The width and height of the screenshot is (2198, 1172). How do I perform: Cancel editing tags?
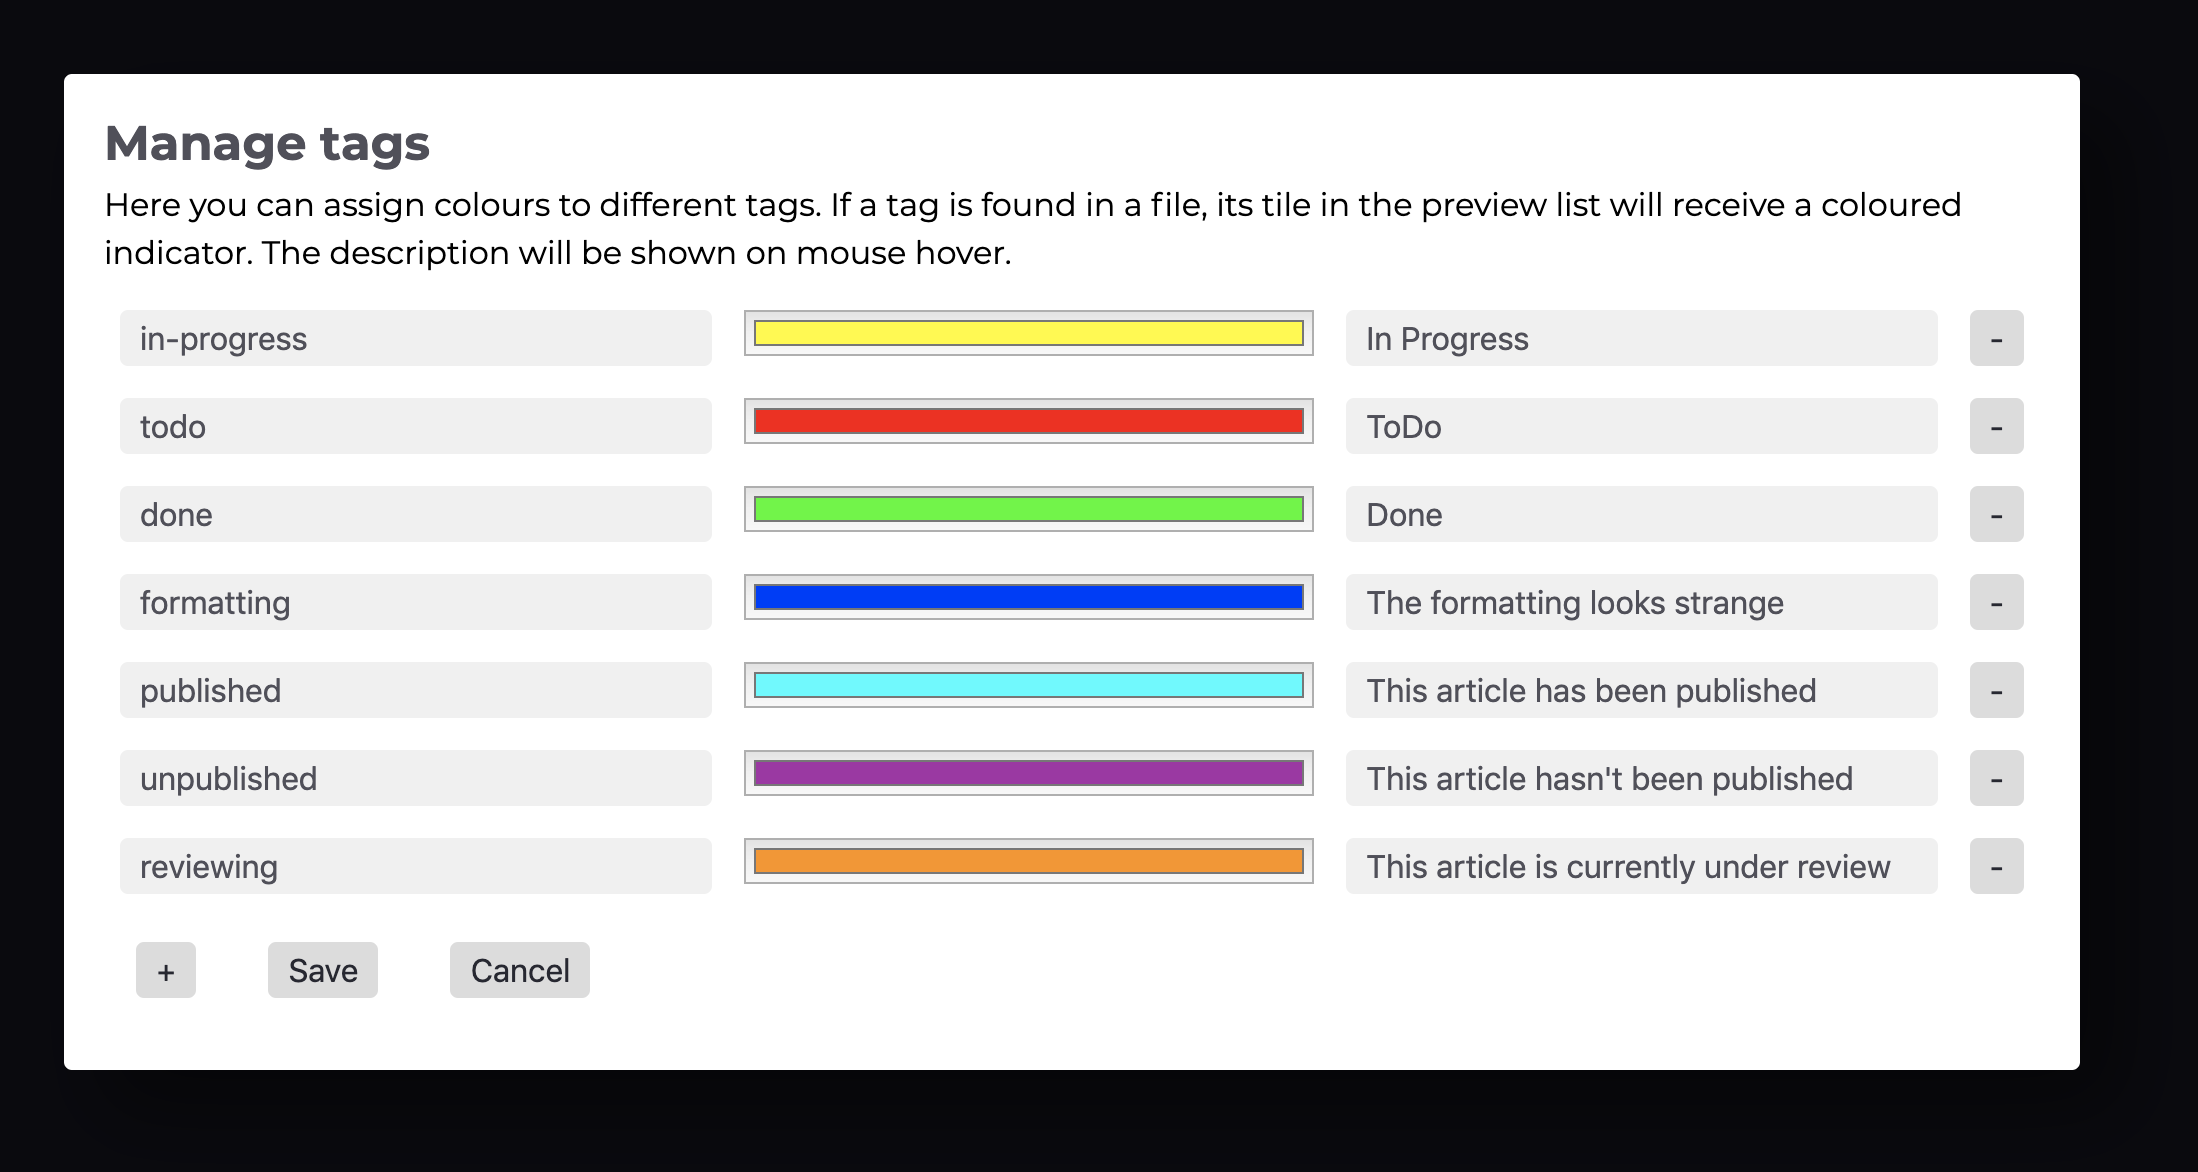click(x=519, y=969)
